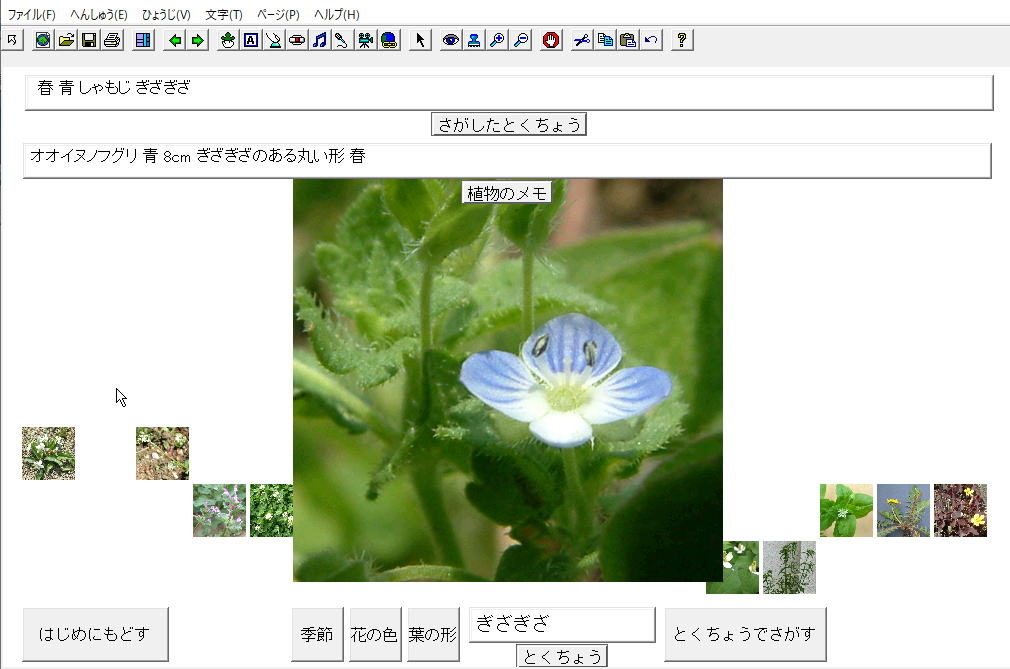
Task: Click the open folder icon in toolbar
Action: tap(66, 41)
